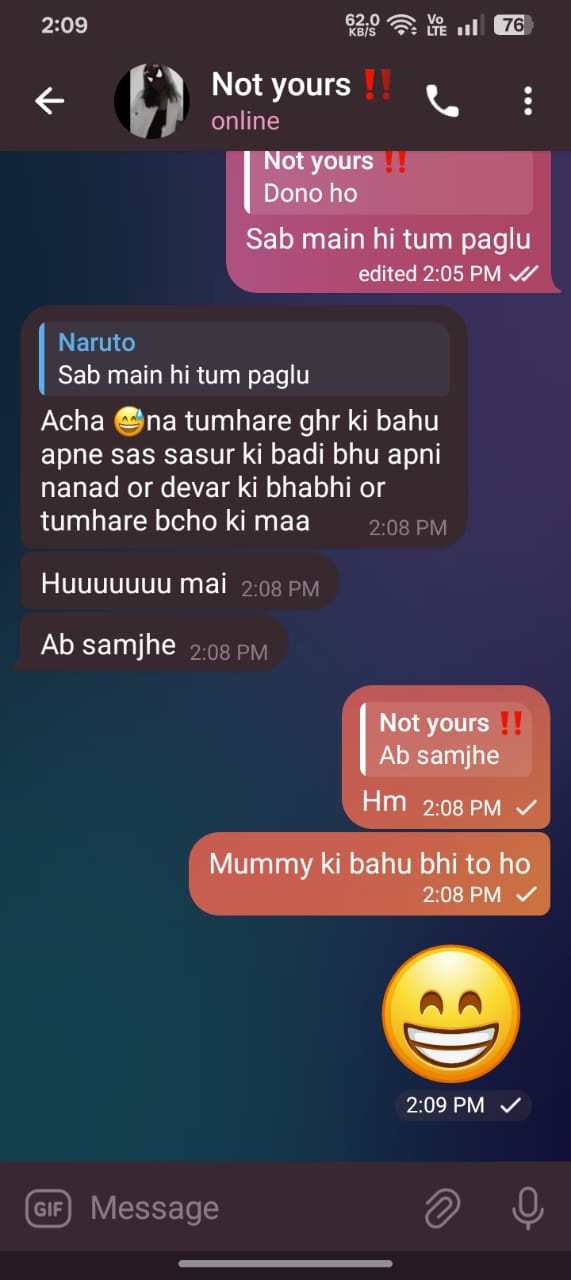Open the GIF picker in message bar
This screenshot has height=1280, width=571.
[46, 1208]
